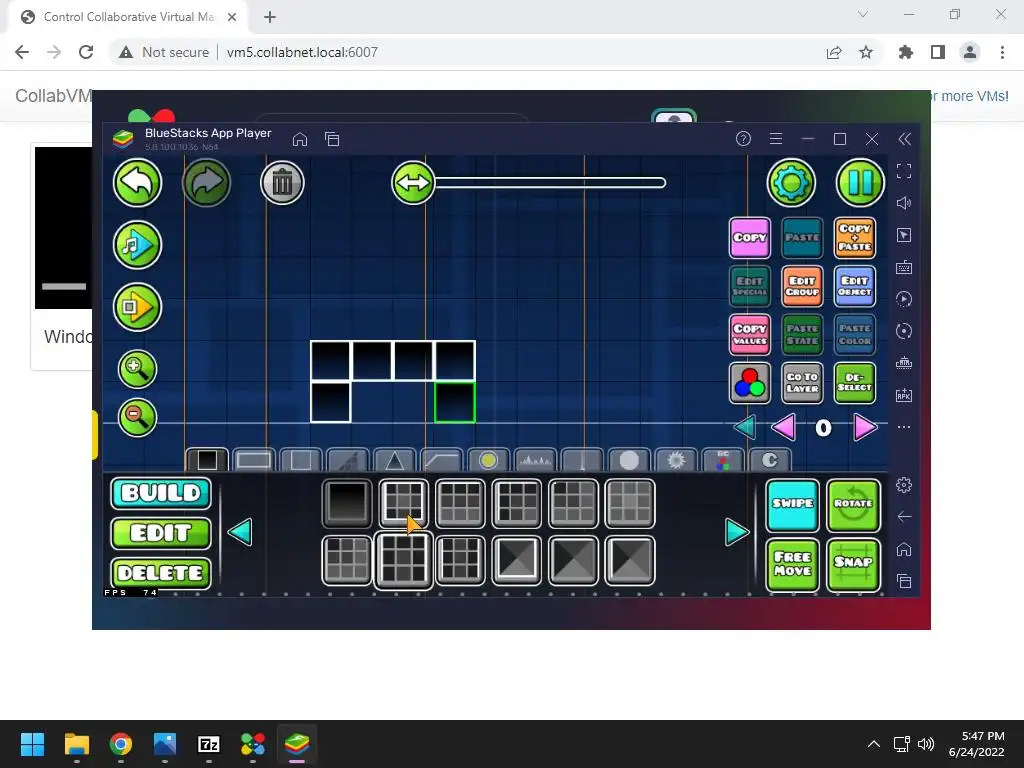Click the dimmed redo arrow button
Viewport: 1024px width, 768px height.
click(x=206, y=184)
